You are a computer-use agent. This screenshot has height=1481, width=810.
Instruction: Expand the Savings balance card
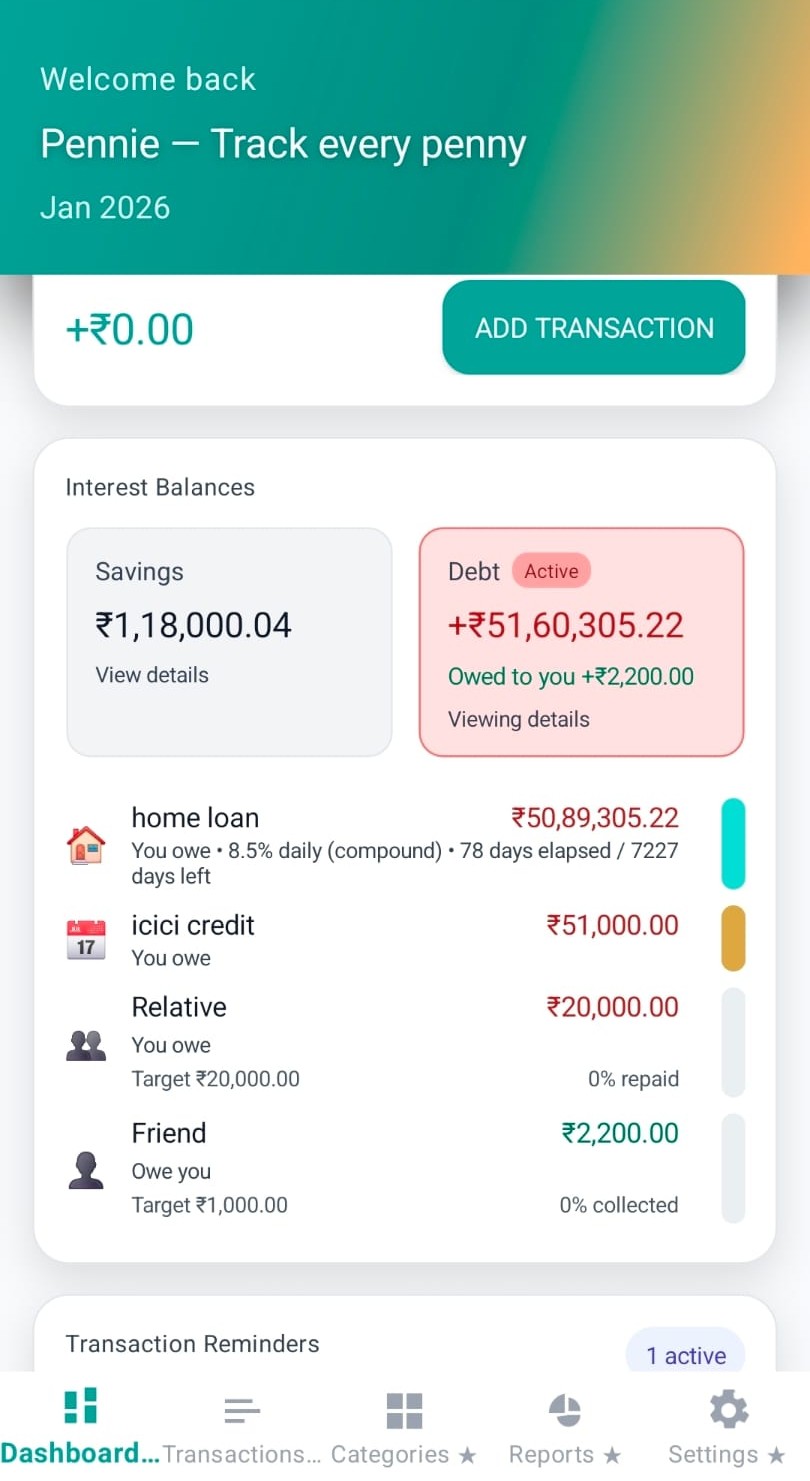(x=229, y=641)
